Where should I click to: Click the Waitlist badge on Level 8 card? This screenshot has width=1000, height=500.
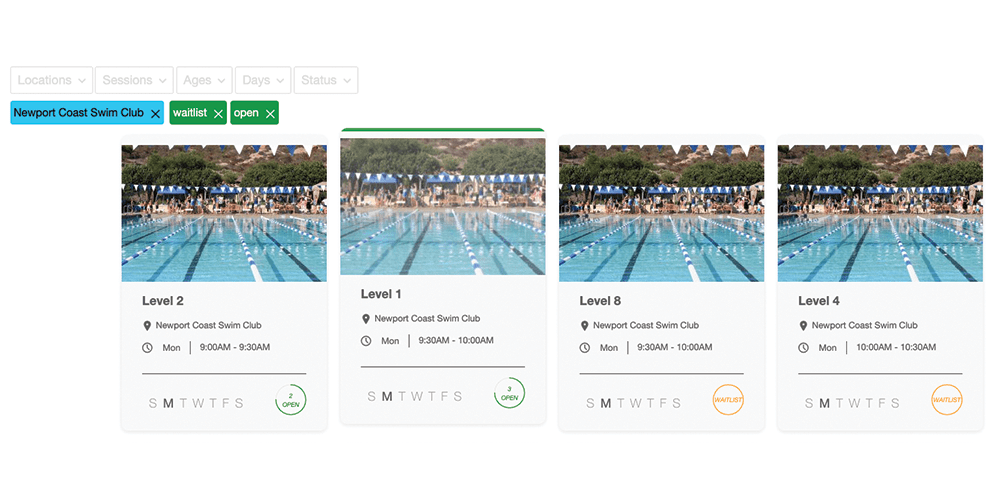[728, 400]
